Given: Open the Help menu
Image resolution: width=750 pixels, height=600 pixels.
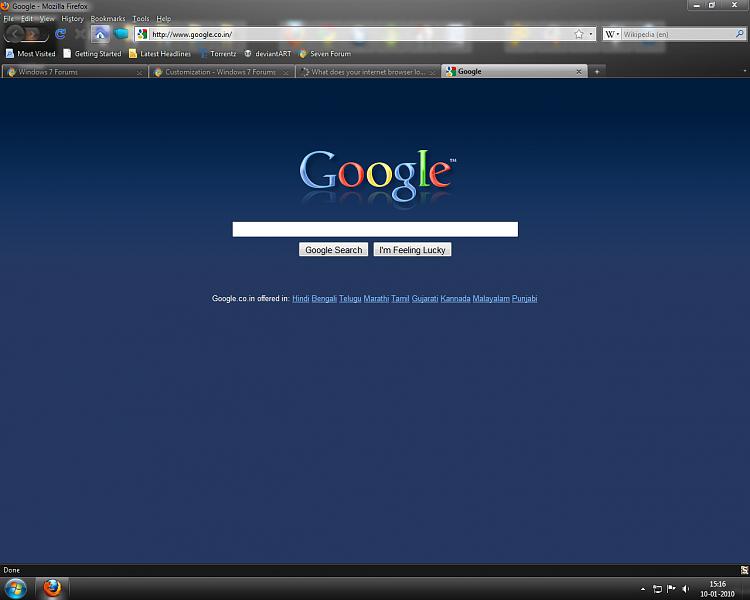Looking at the screenshot, I should click(164, 19).
